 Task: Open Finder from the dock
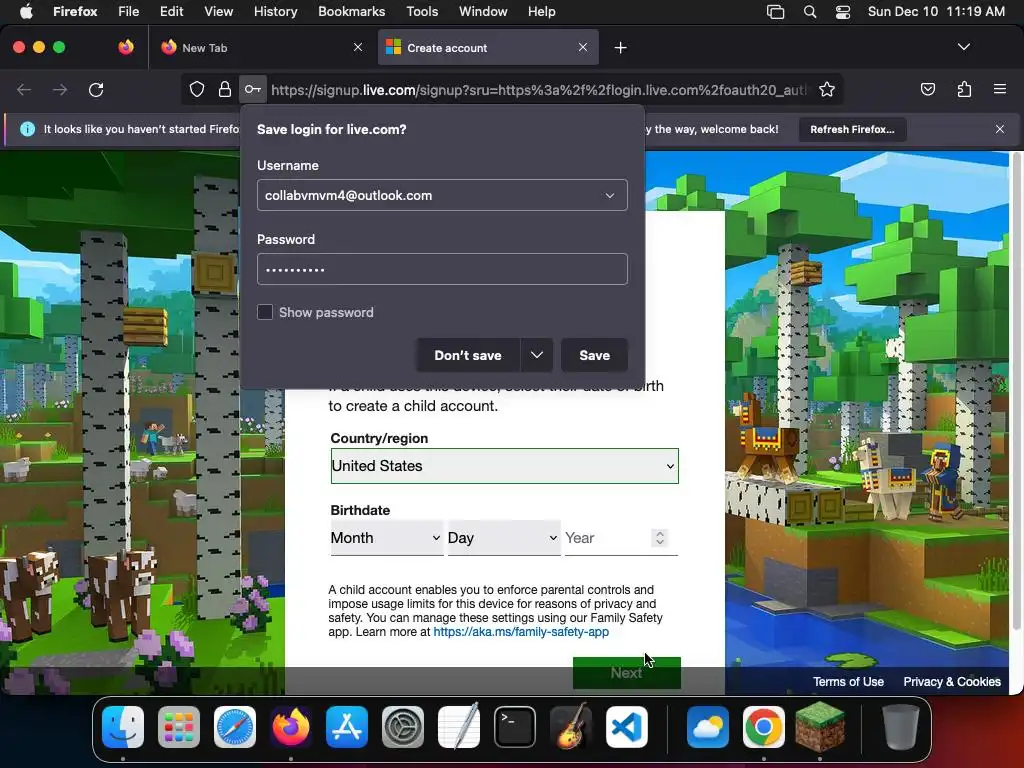tap(123, 727)
